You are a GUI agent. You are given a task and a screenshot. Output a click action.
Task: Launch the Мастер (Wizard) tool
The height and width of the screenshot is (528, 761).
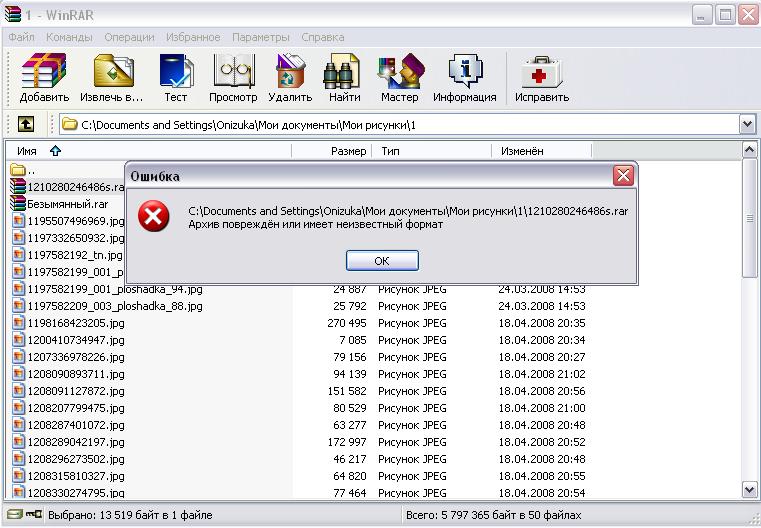point(400,71)
